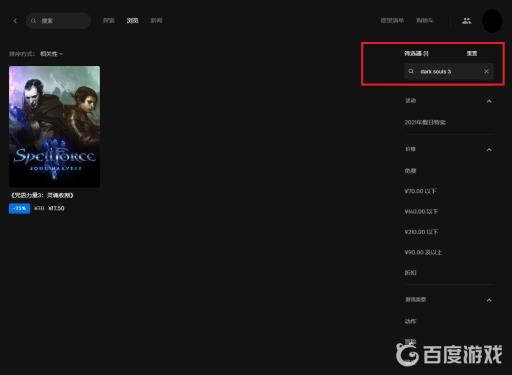This screenshot has width=512, height=375.
Task: Click the magnifier icon in the filter keyword box
Action: tap(411, 71)
